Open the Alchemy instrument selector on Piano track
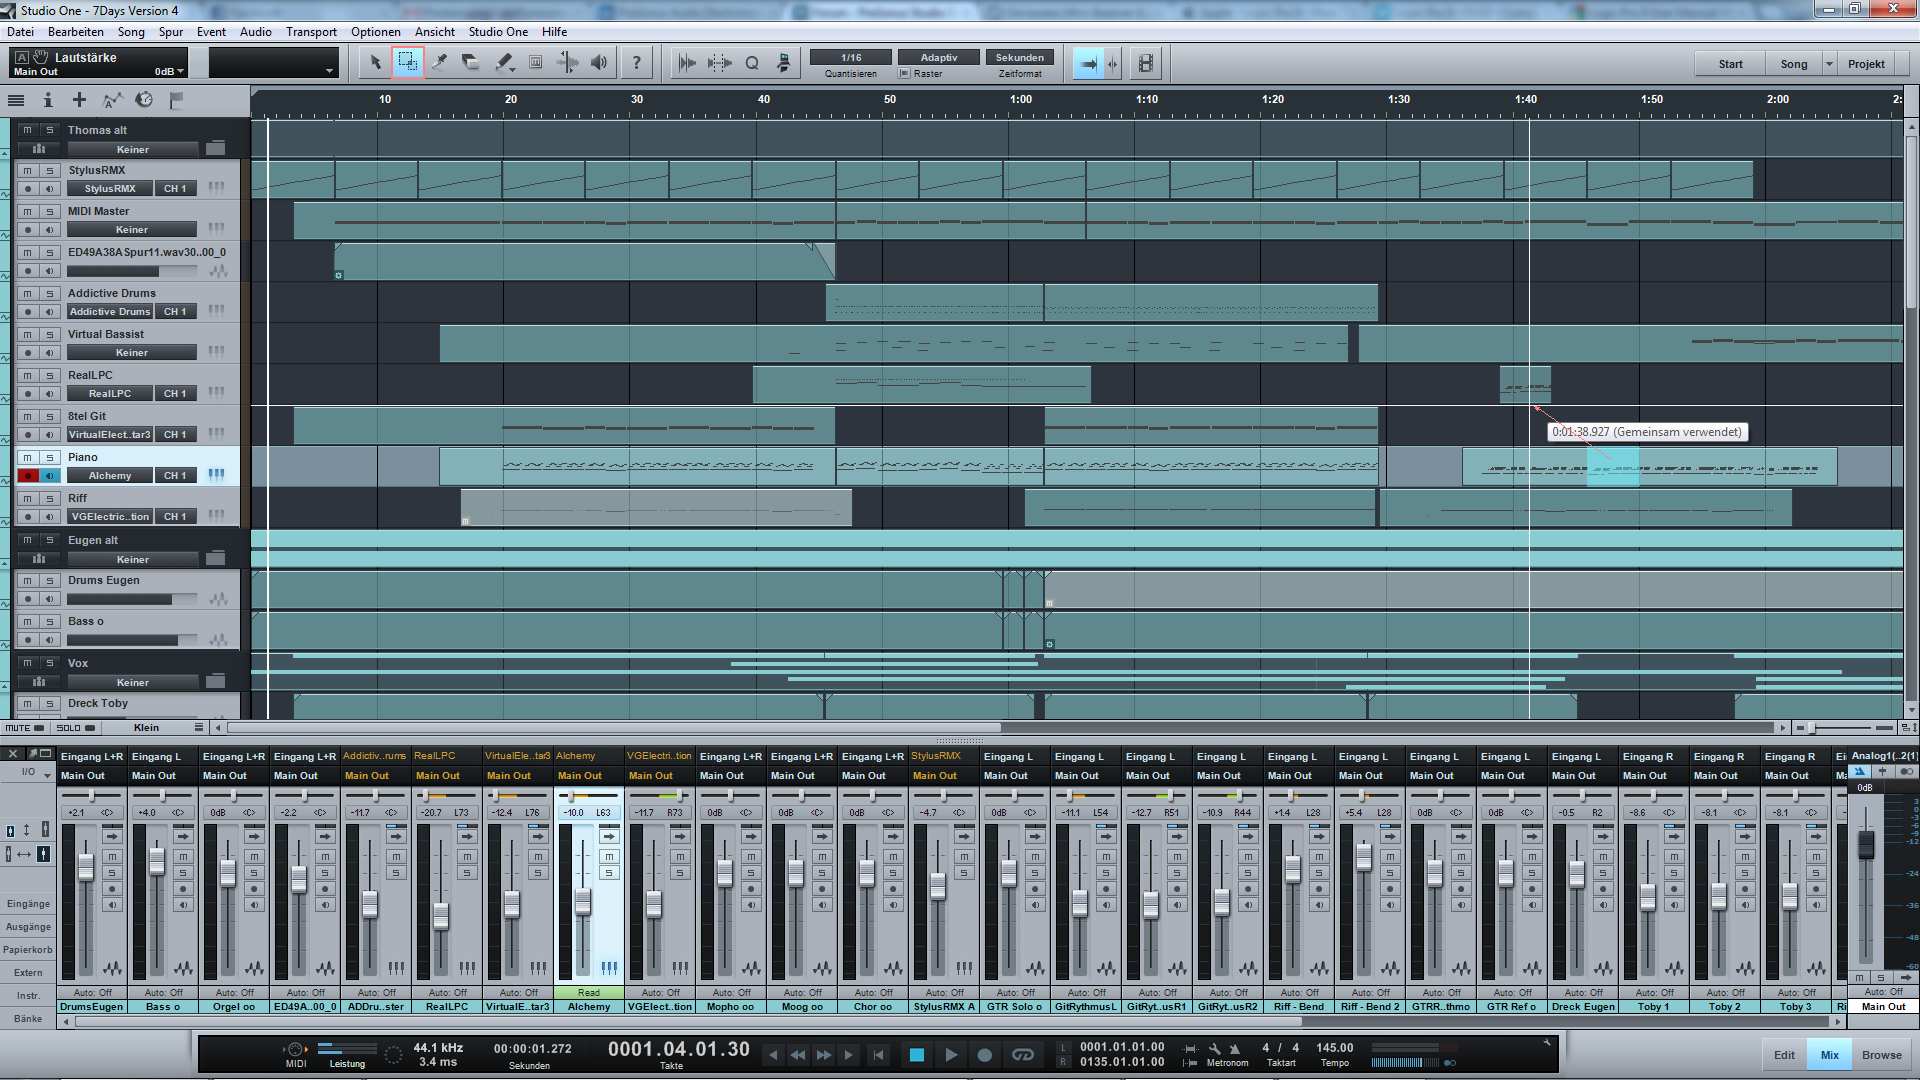Image resolution: width=1920 pixels, height=1080 pixels. click(110, 476)
